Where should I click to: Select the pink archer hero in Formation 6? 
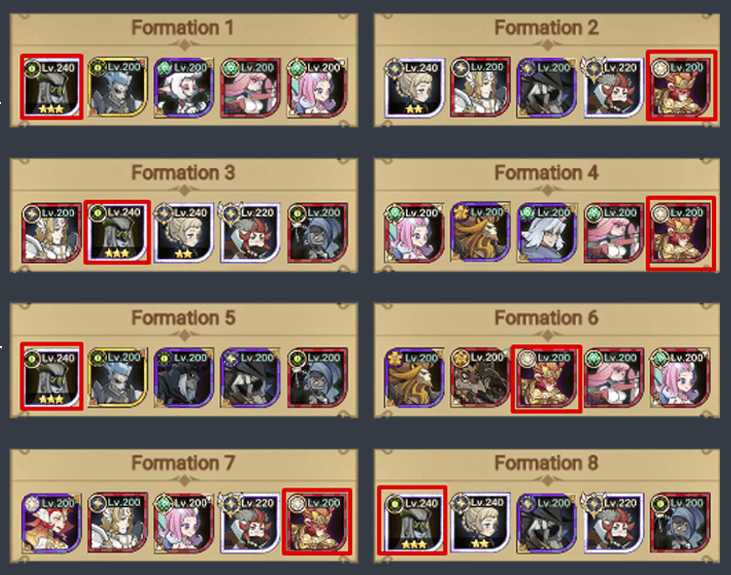pos(614,377)
